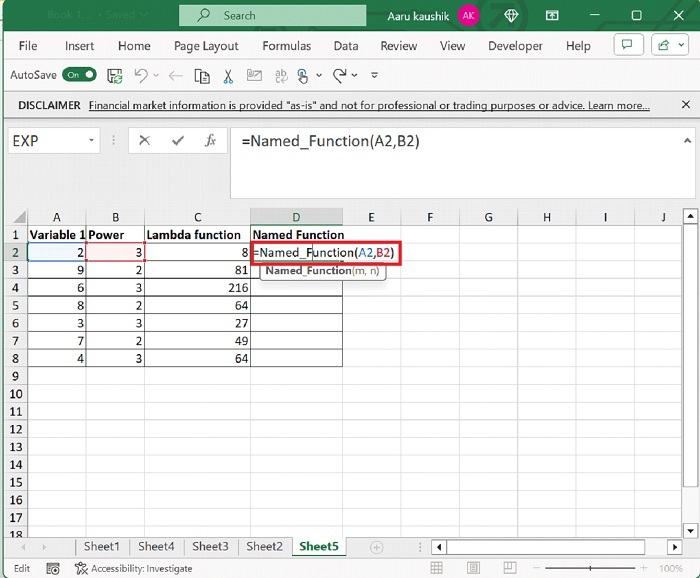Click inside the formula bar text
Screen dimensions: 700x578
point(330,141)
